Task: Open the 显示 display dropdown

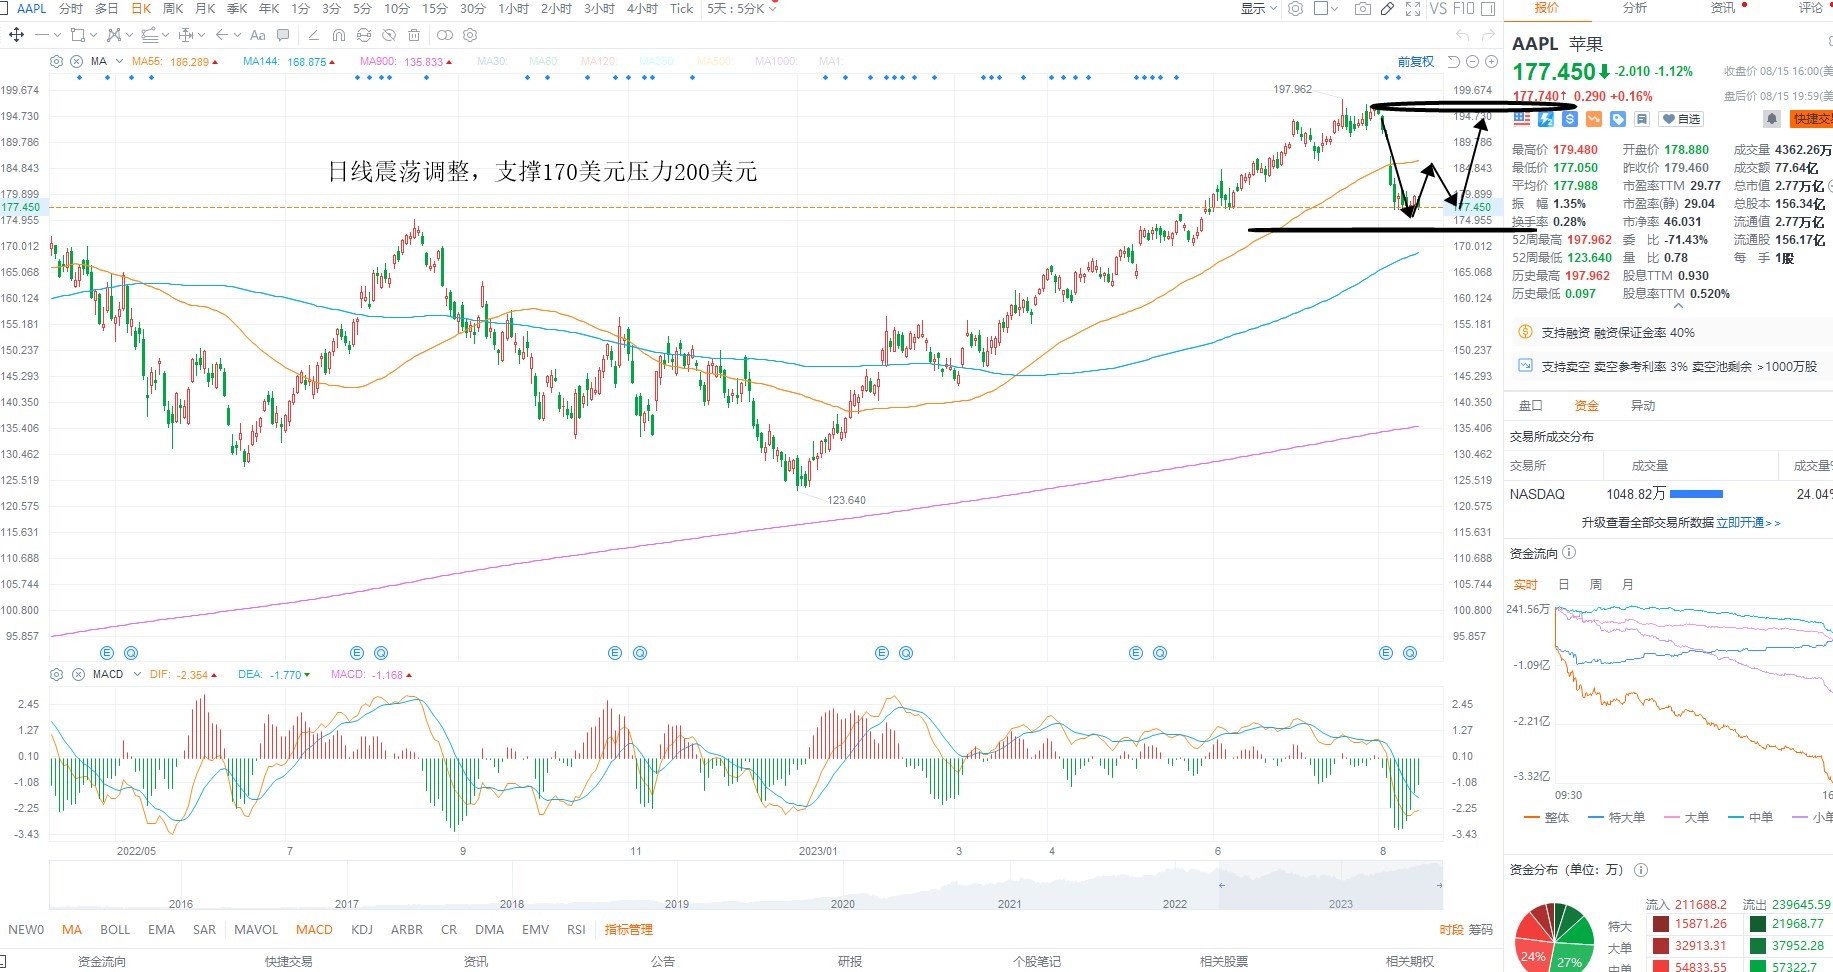Action: [x=1259, y=9]
